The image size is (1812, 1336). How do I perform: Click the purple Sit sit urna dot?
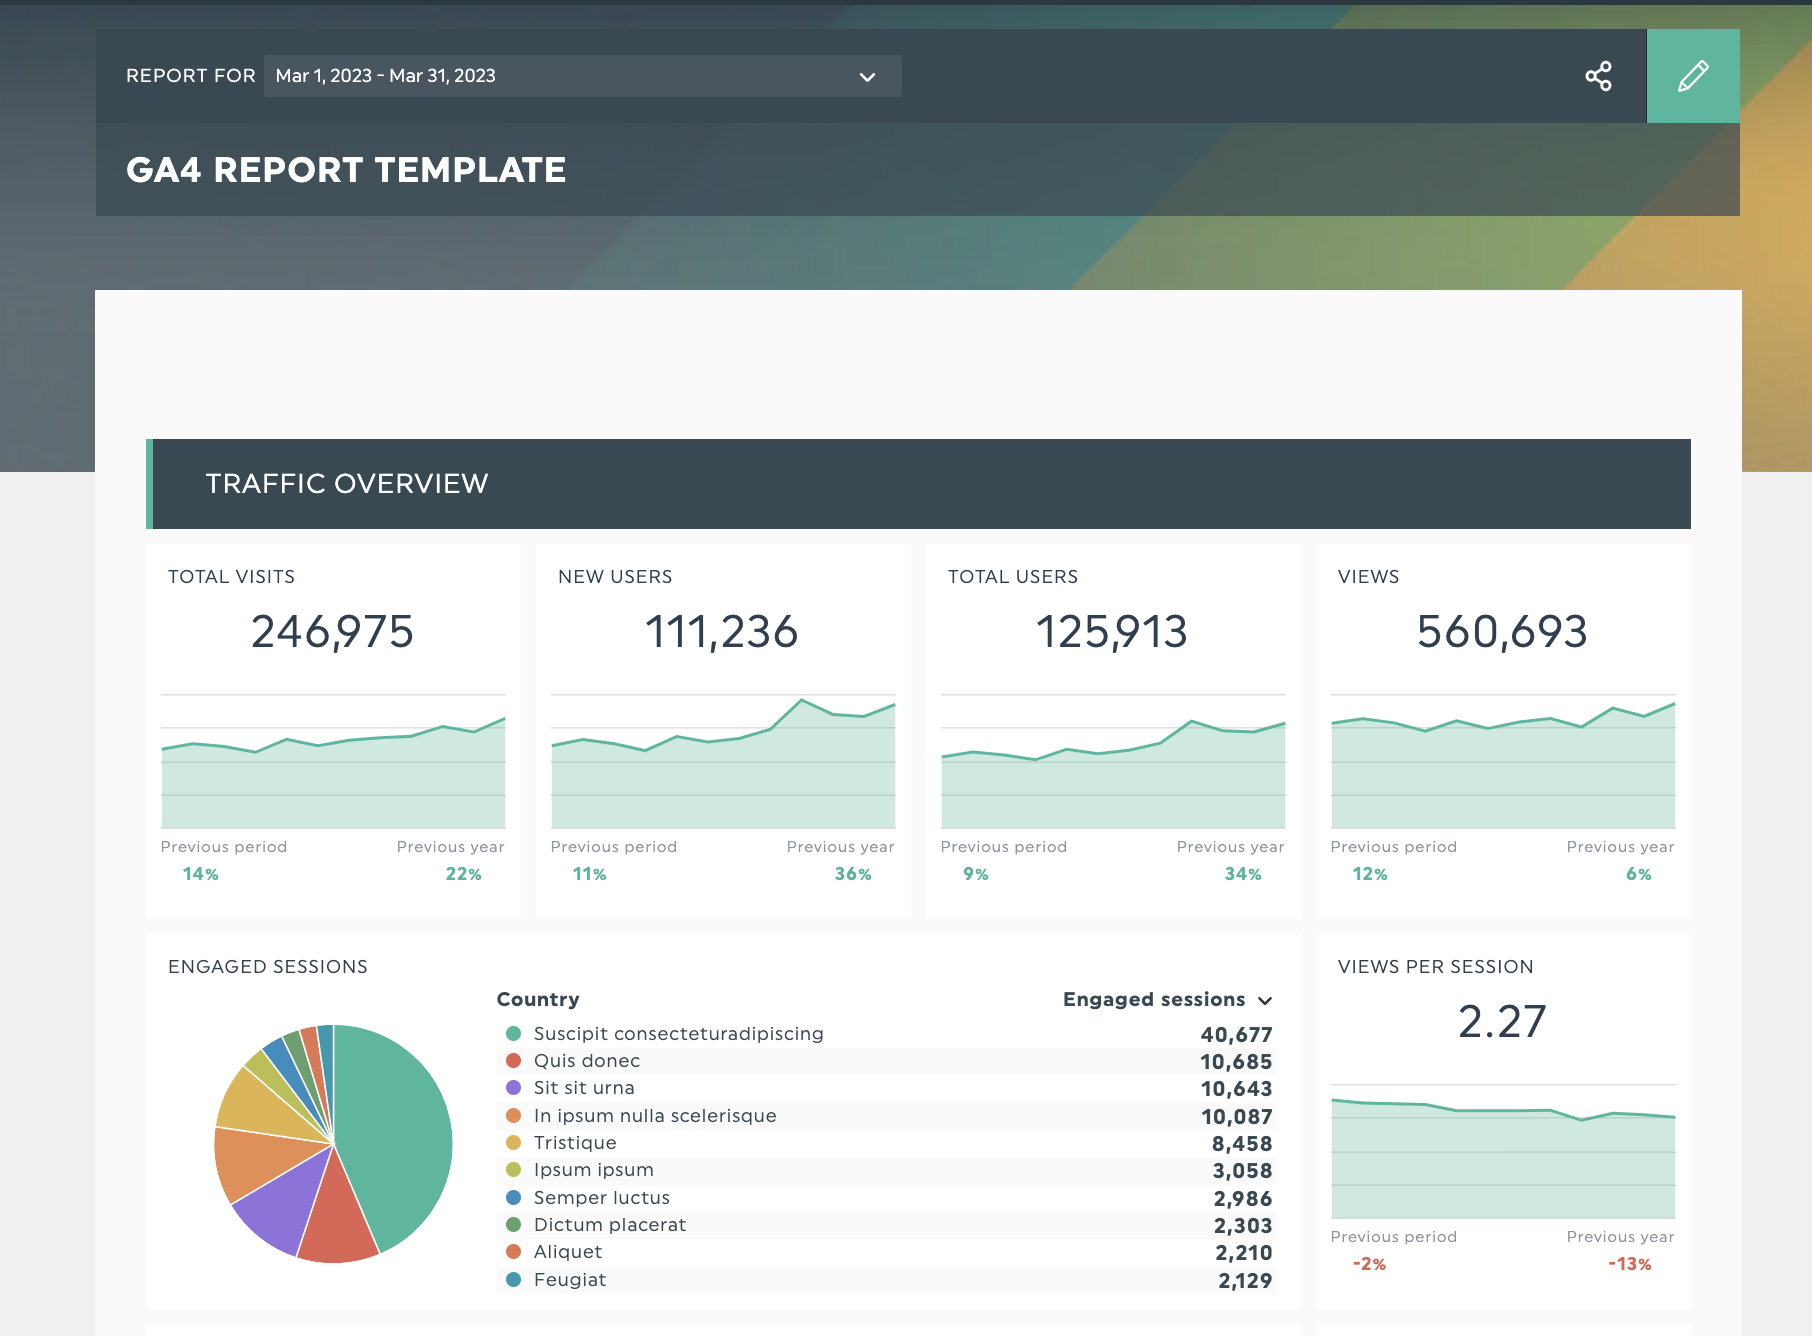(514, 1088)
